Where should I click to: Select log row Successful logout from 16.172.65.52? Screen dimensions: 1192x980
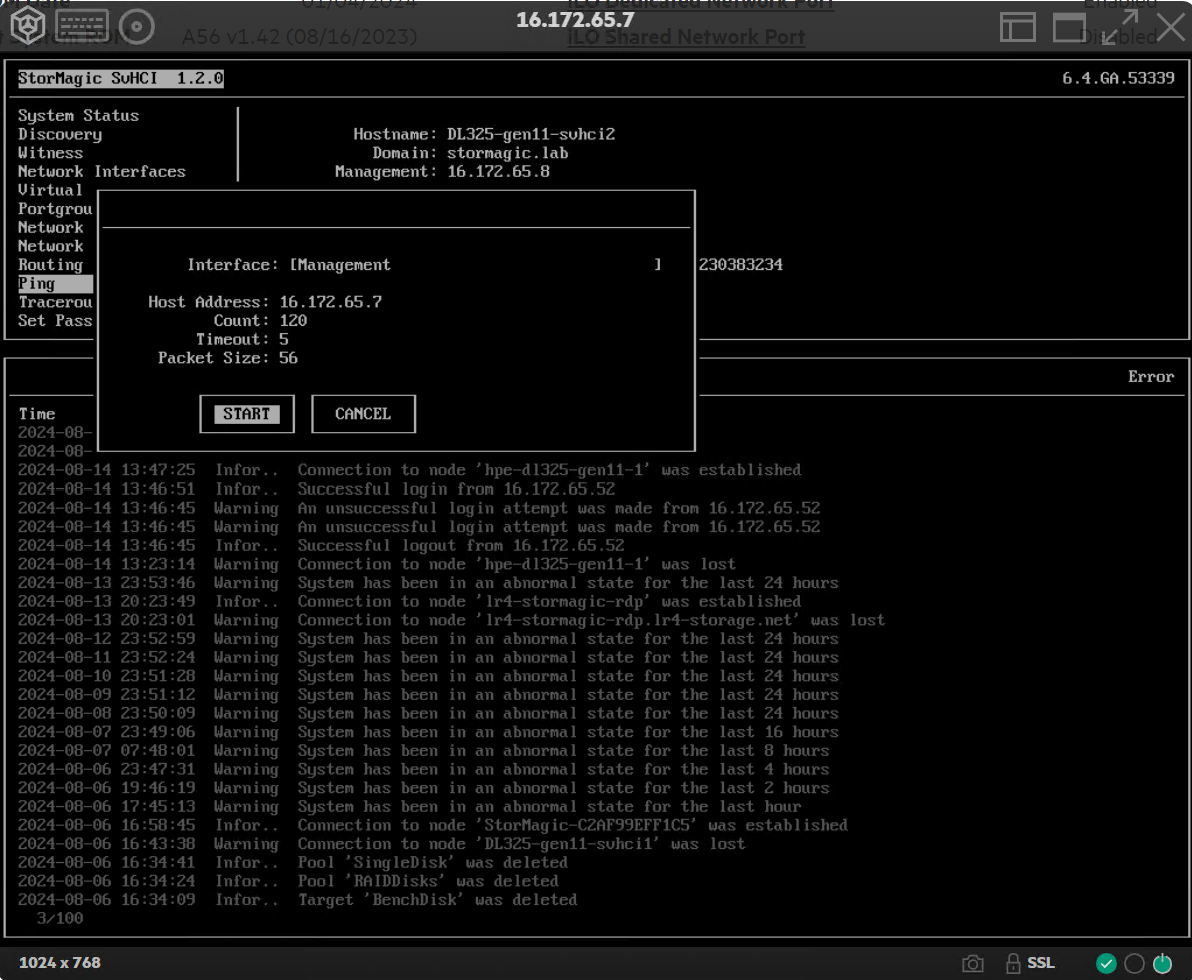(322, 545)
